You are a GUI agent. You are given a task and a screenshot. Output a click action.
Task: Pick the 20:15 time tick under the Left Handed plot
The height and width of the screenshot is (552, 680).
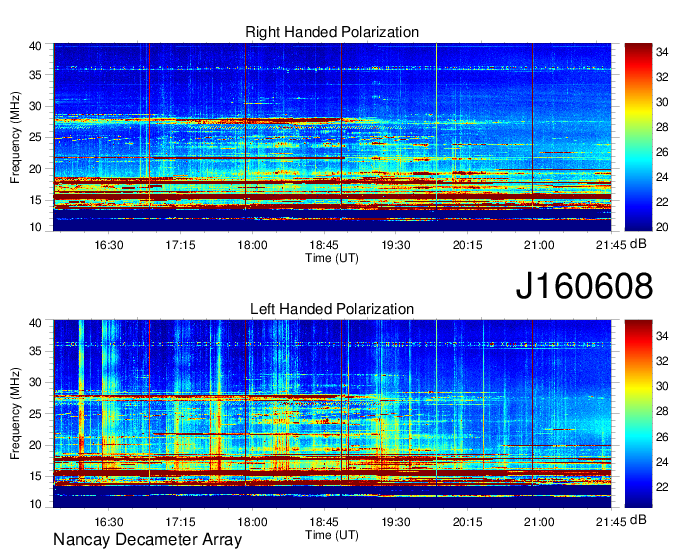pyautogui.click(x=468, y=522)
